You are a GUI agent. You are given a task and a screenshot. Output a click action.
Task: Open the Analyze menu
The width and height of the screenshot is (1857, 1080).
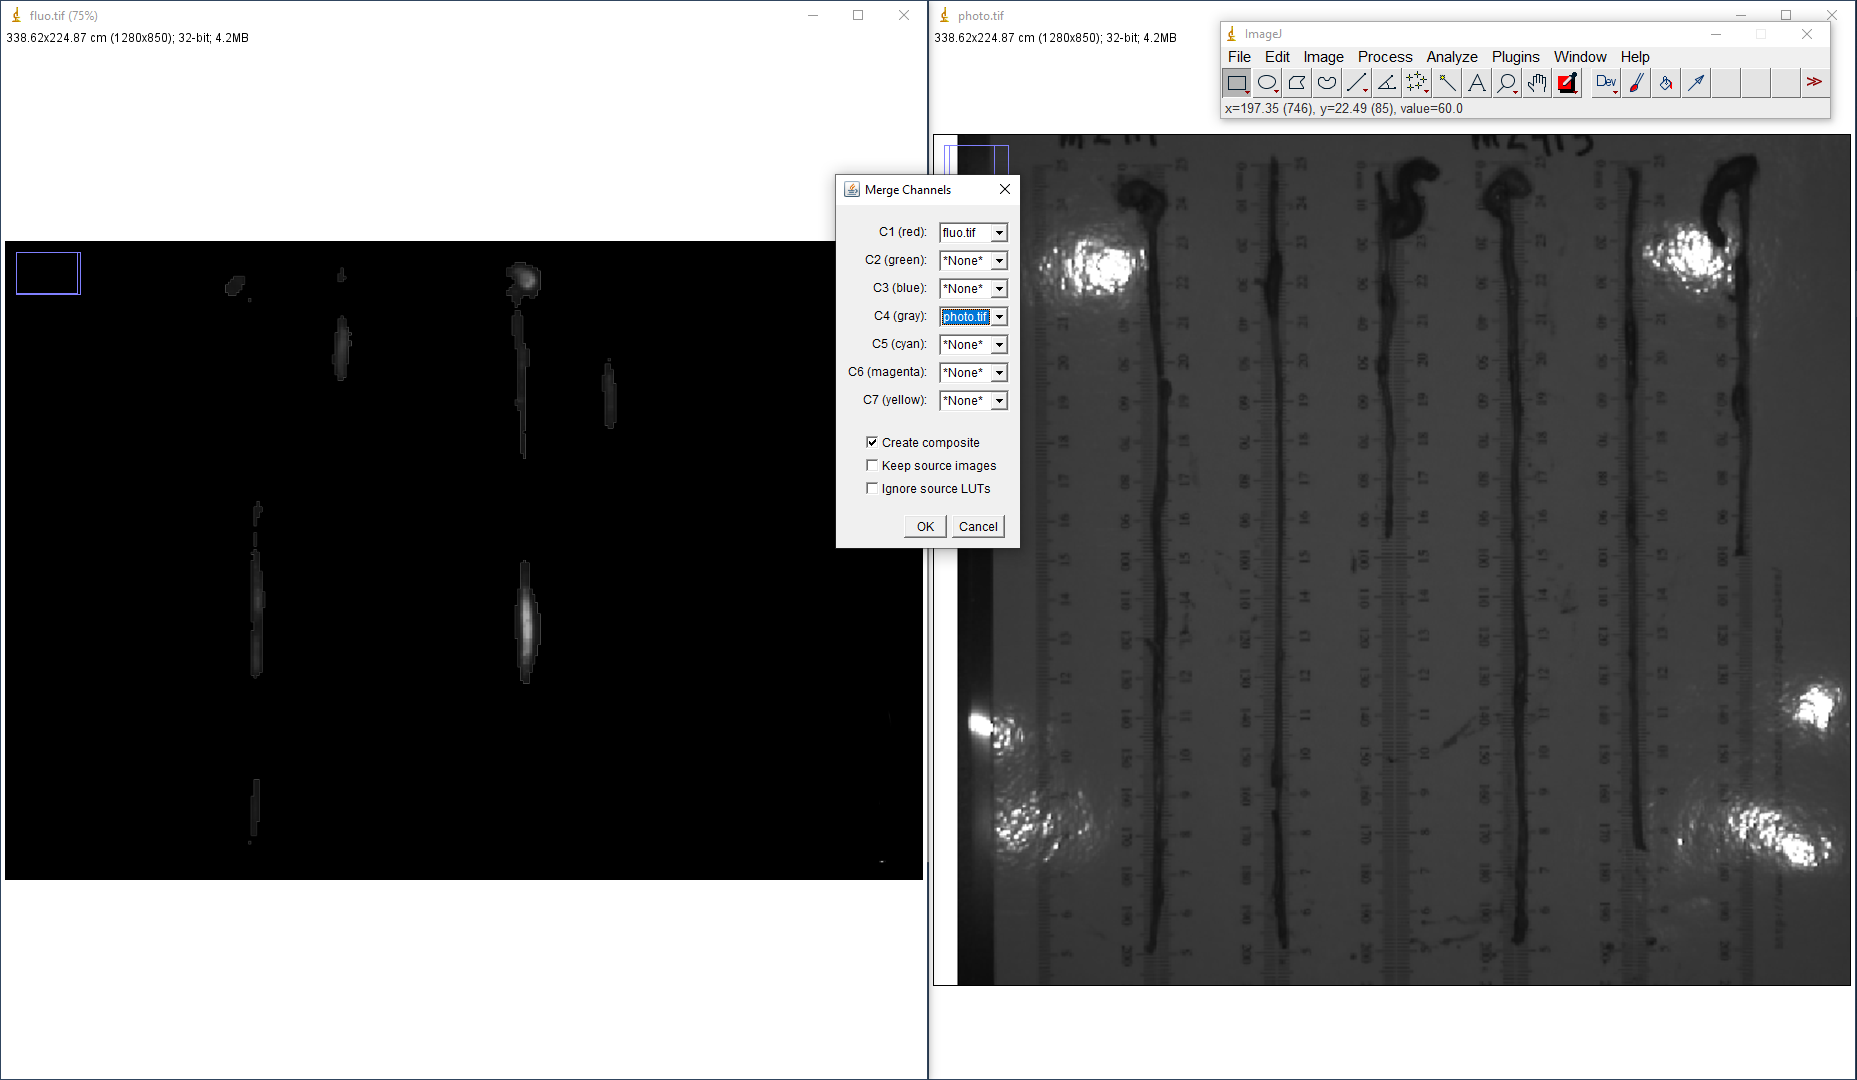click(x=1452, y=57)
